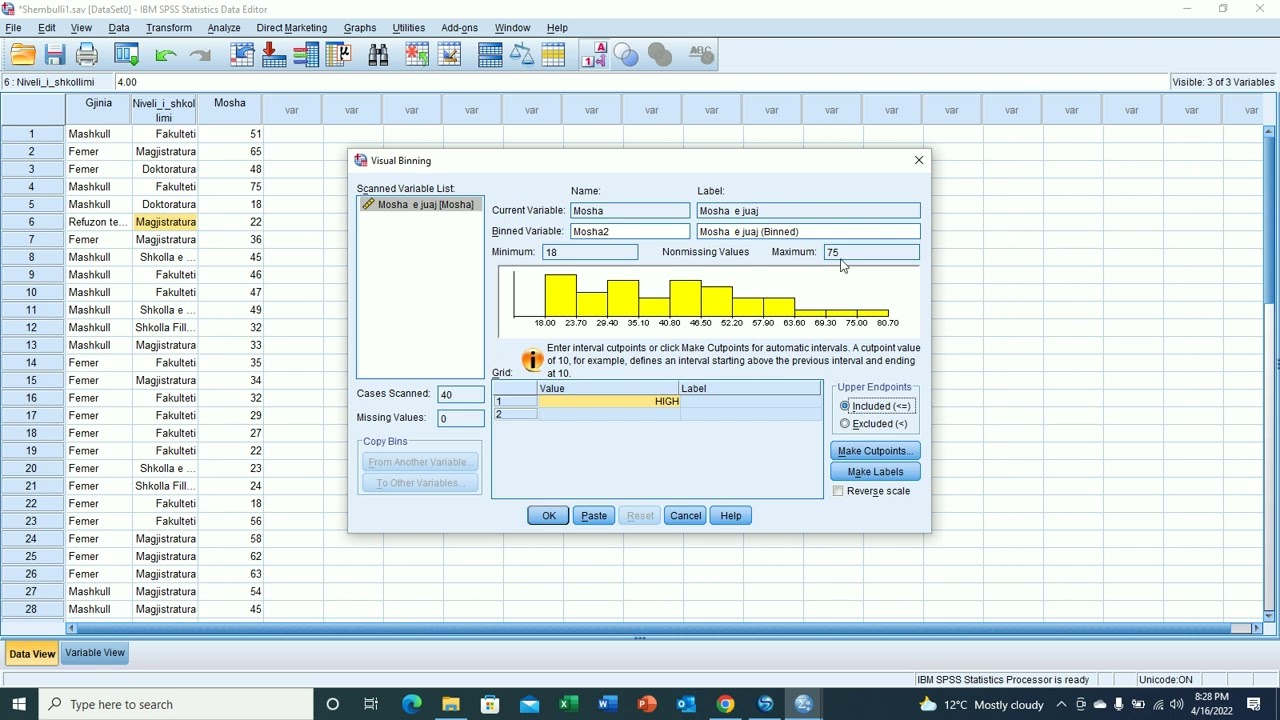
Task: Select the Excluded (<) upper endpoint option
Action: (x=874, y=424)
